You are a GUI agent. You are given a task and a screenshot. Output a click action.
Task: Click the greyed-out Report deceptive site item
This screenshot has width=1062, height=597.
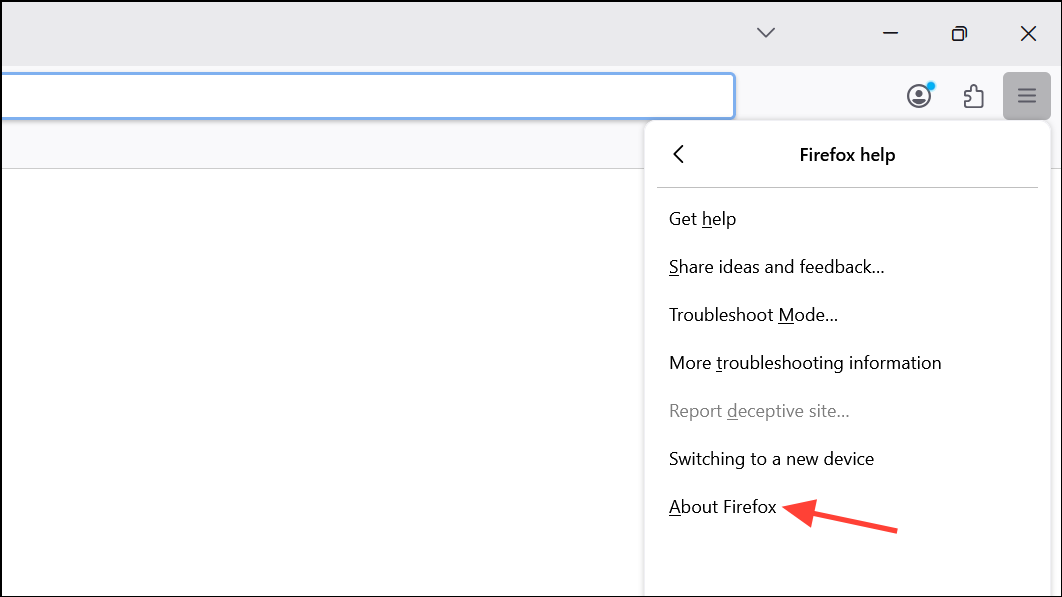[x=759, y=411]
